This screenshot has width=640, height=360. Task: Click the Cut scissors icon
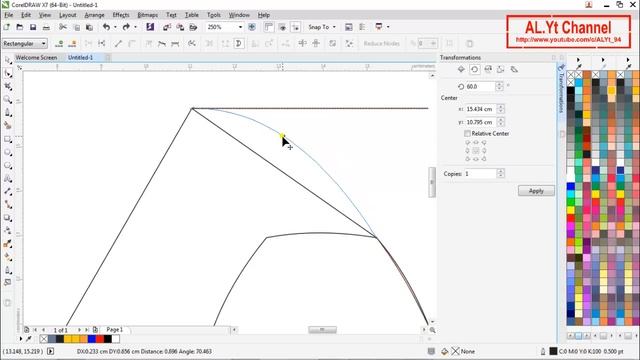[63, 27]
